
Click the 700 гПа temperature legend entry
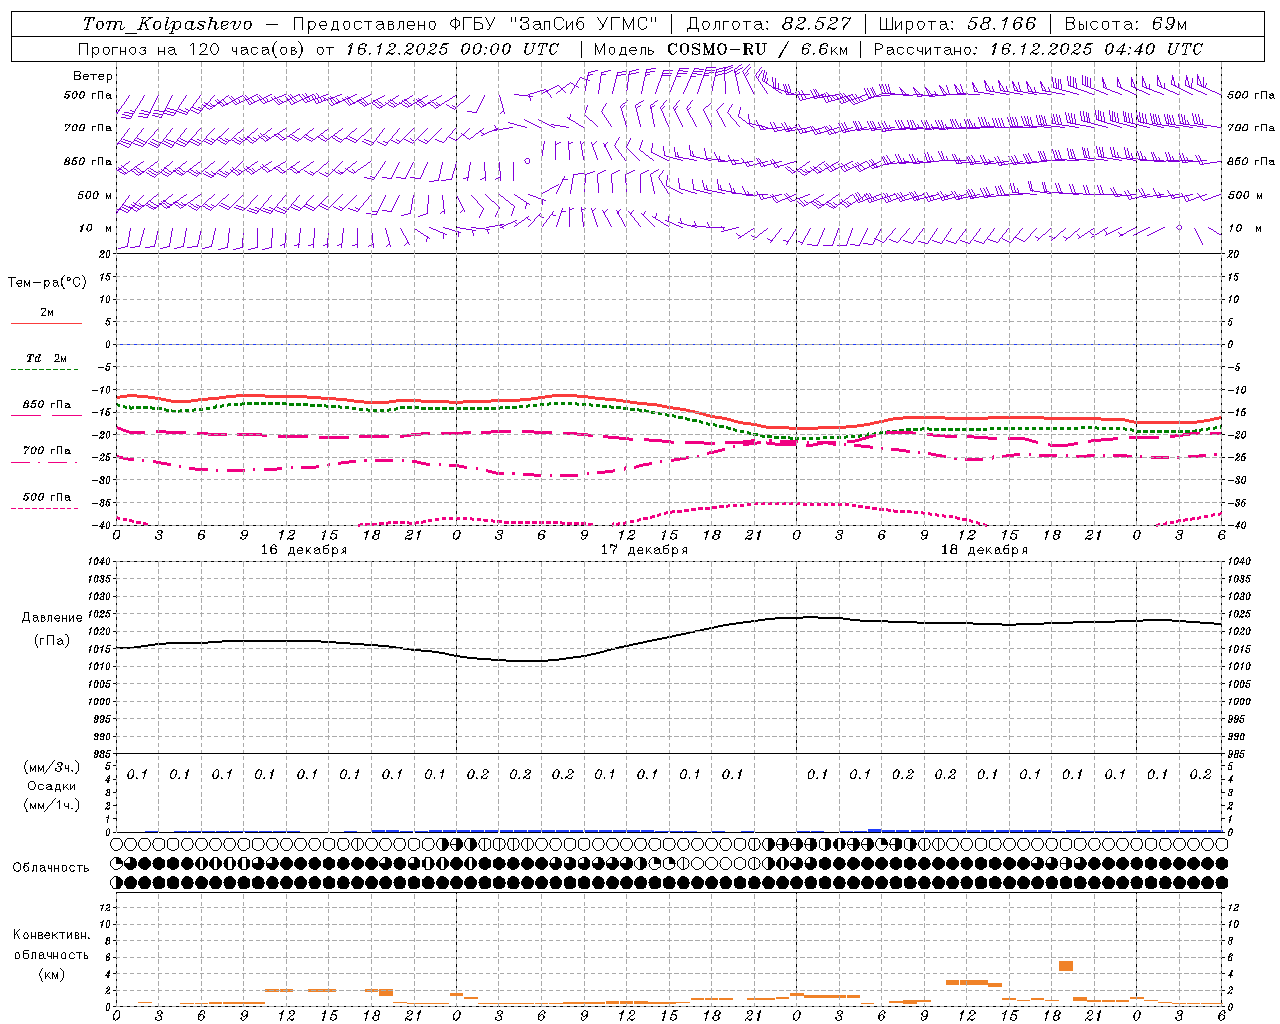coord(46,451)
